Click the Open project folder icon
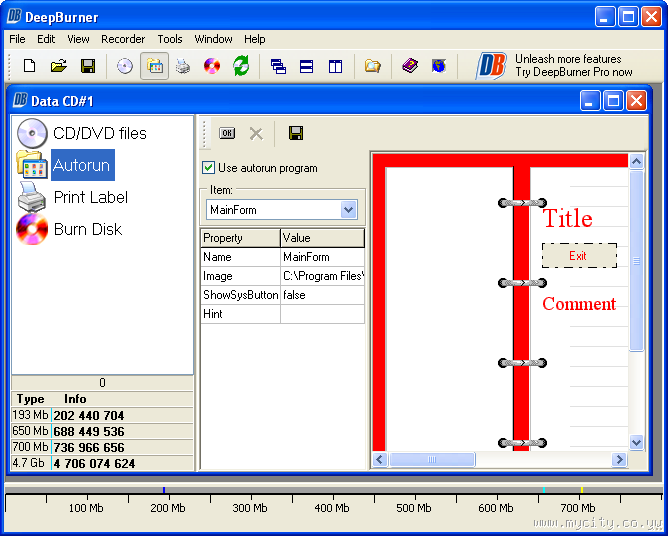Viewport: 668px width, 536px height. [58, 66]
